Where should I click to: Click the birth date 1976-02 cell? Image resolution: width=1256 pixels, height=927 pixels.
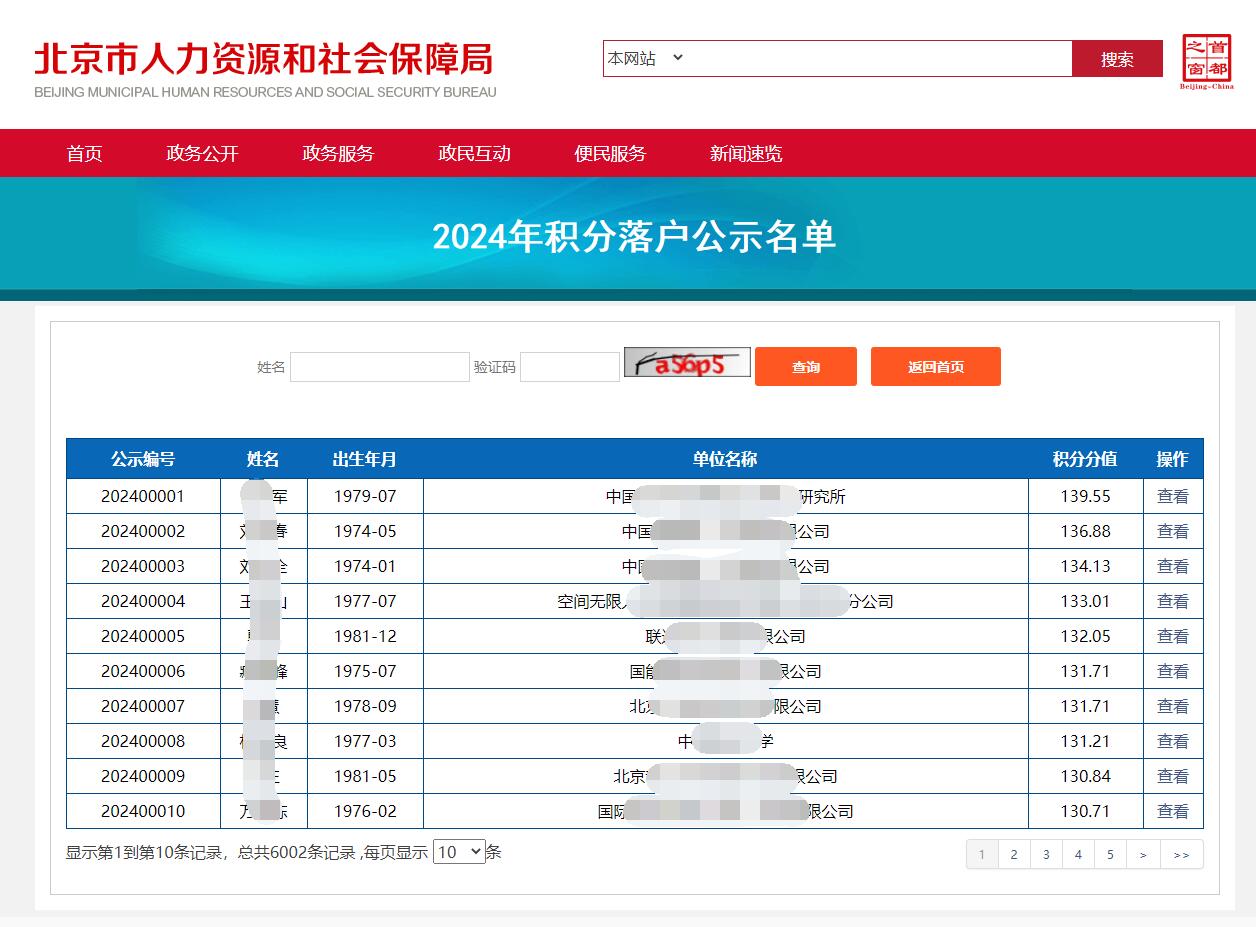[365, 811]
